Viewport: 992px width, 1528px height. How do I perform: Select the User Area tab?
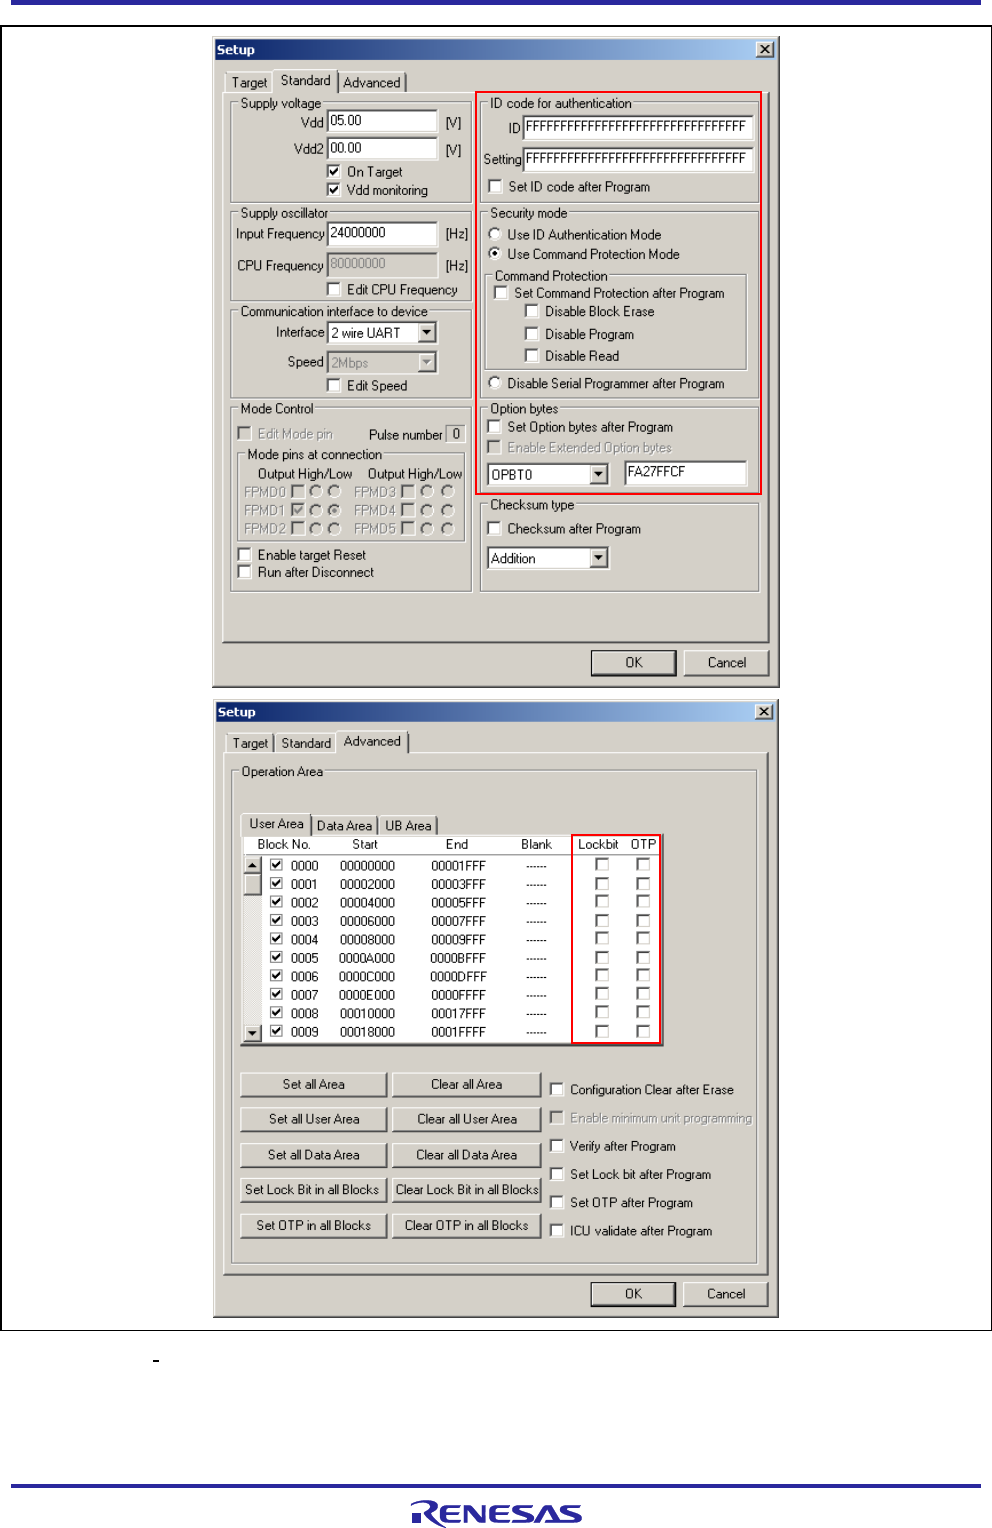coord(276,823)
